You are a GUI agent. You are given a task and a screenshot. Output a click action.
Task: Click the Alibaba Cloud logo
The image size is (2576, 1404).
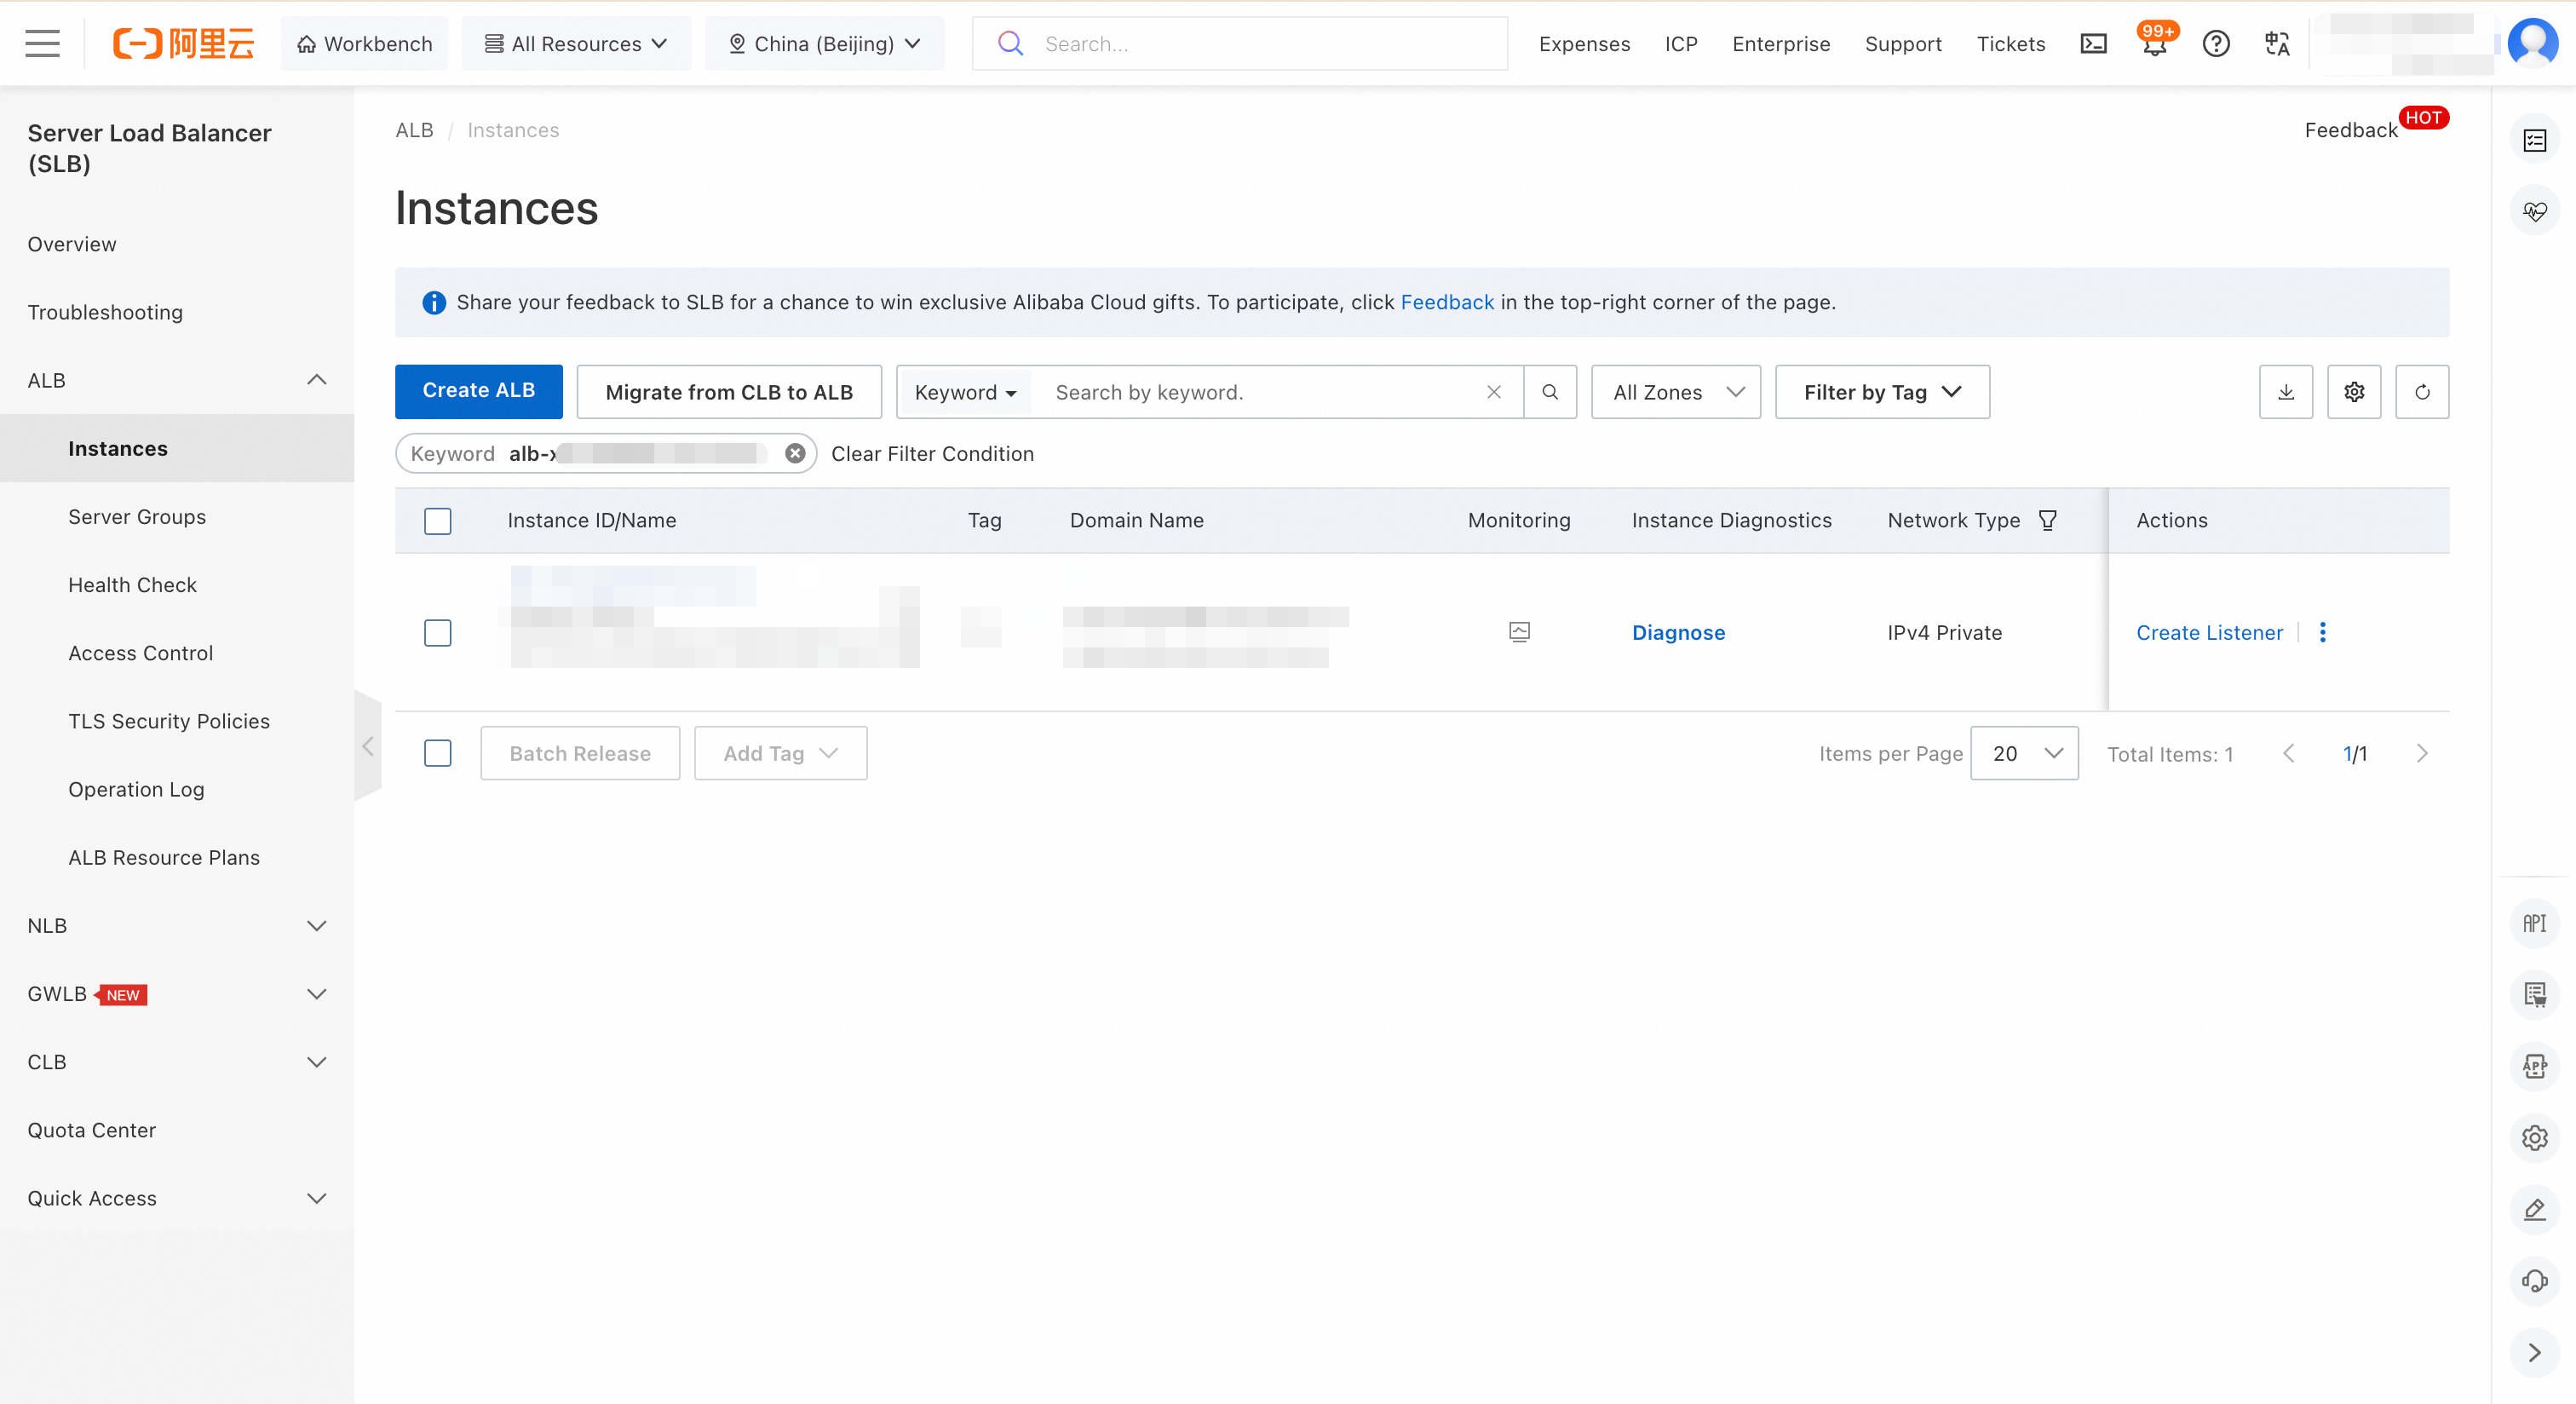(x=183, y=43)
